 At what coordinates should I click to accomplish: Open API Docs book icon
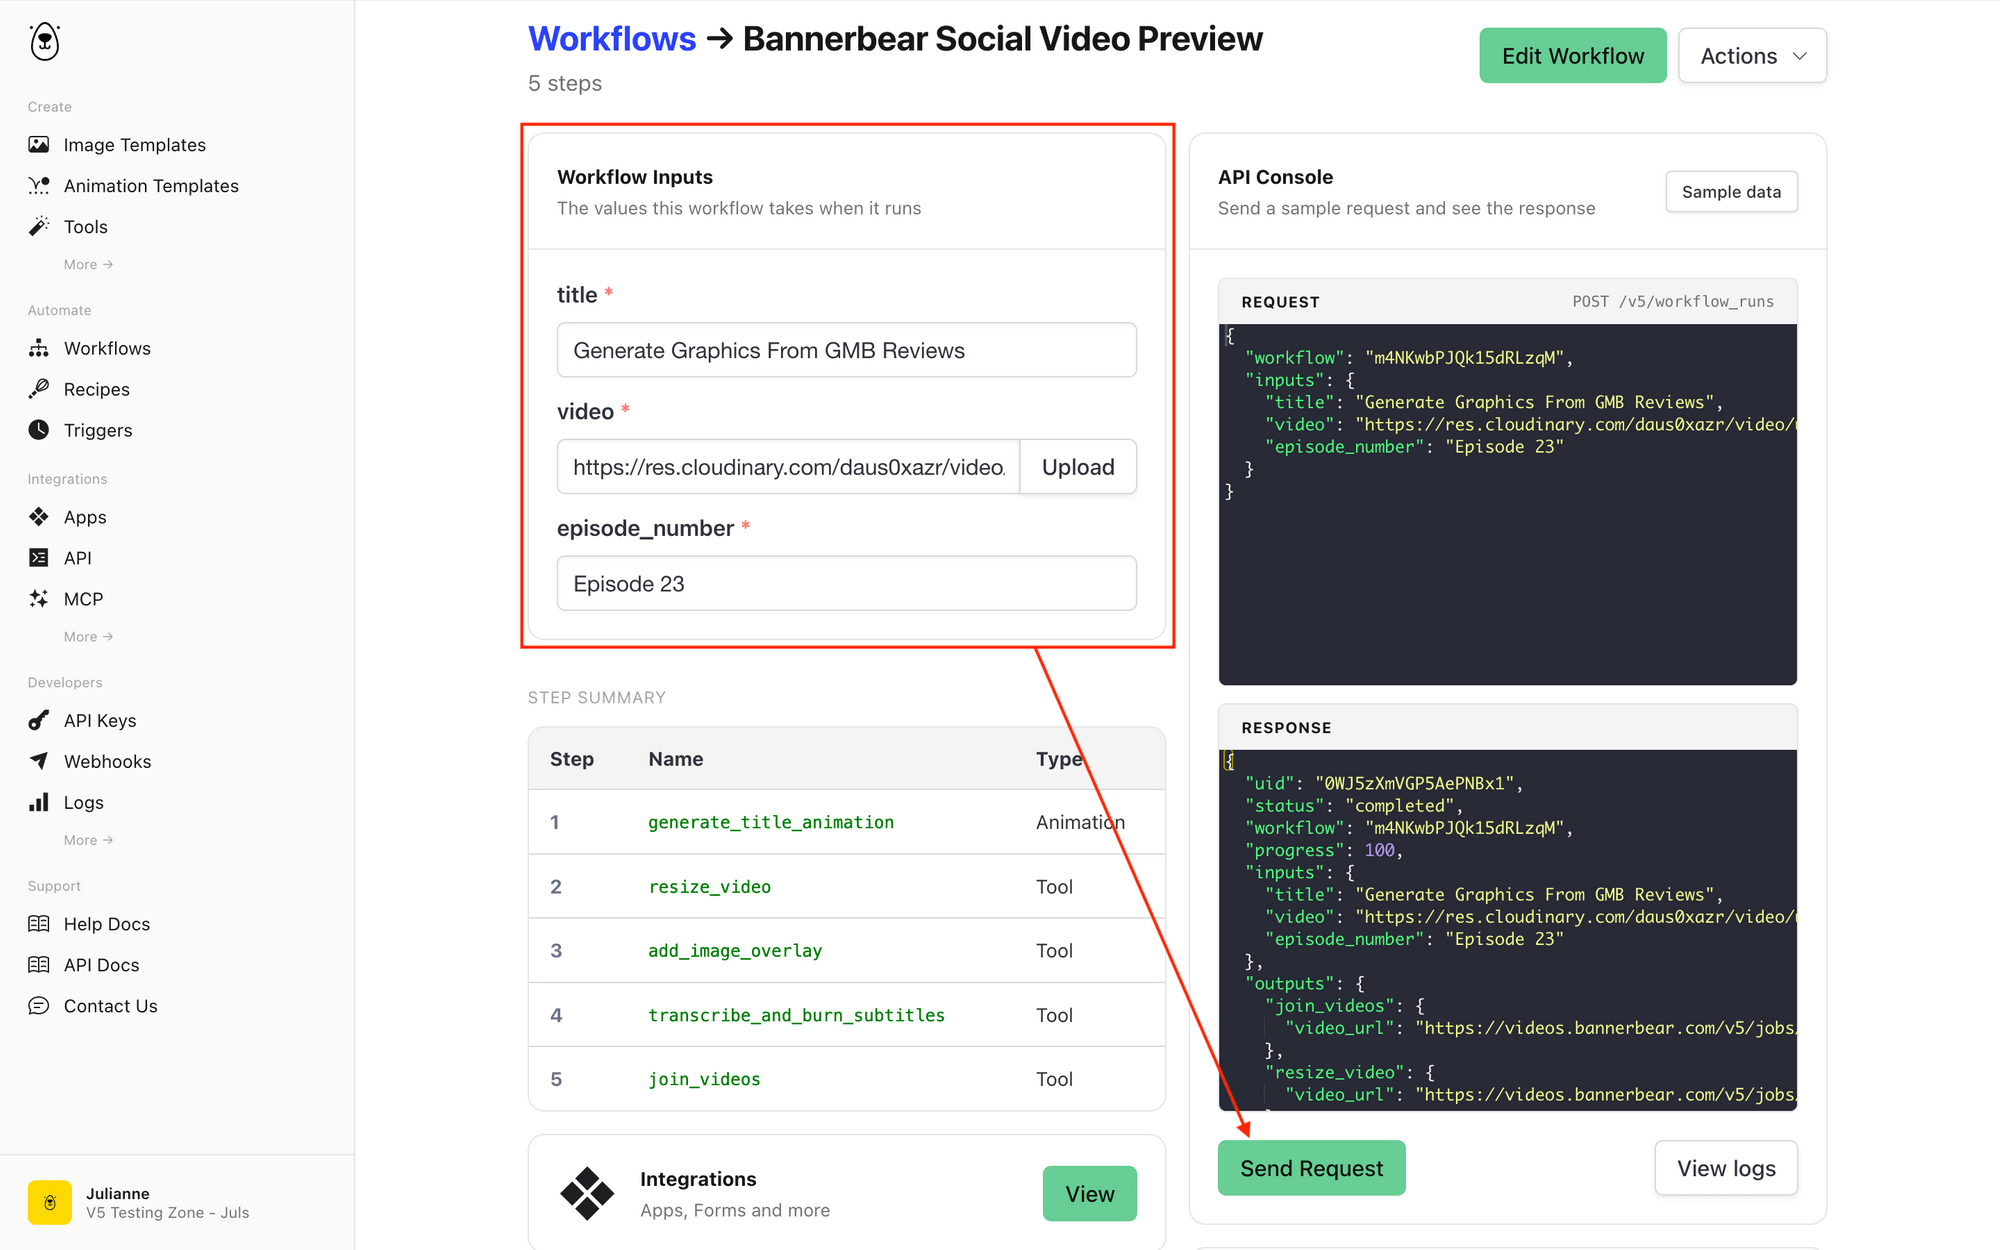click(39, 965)
